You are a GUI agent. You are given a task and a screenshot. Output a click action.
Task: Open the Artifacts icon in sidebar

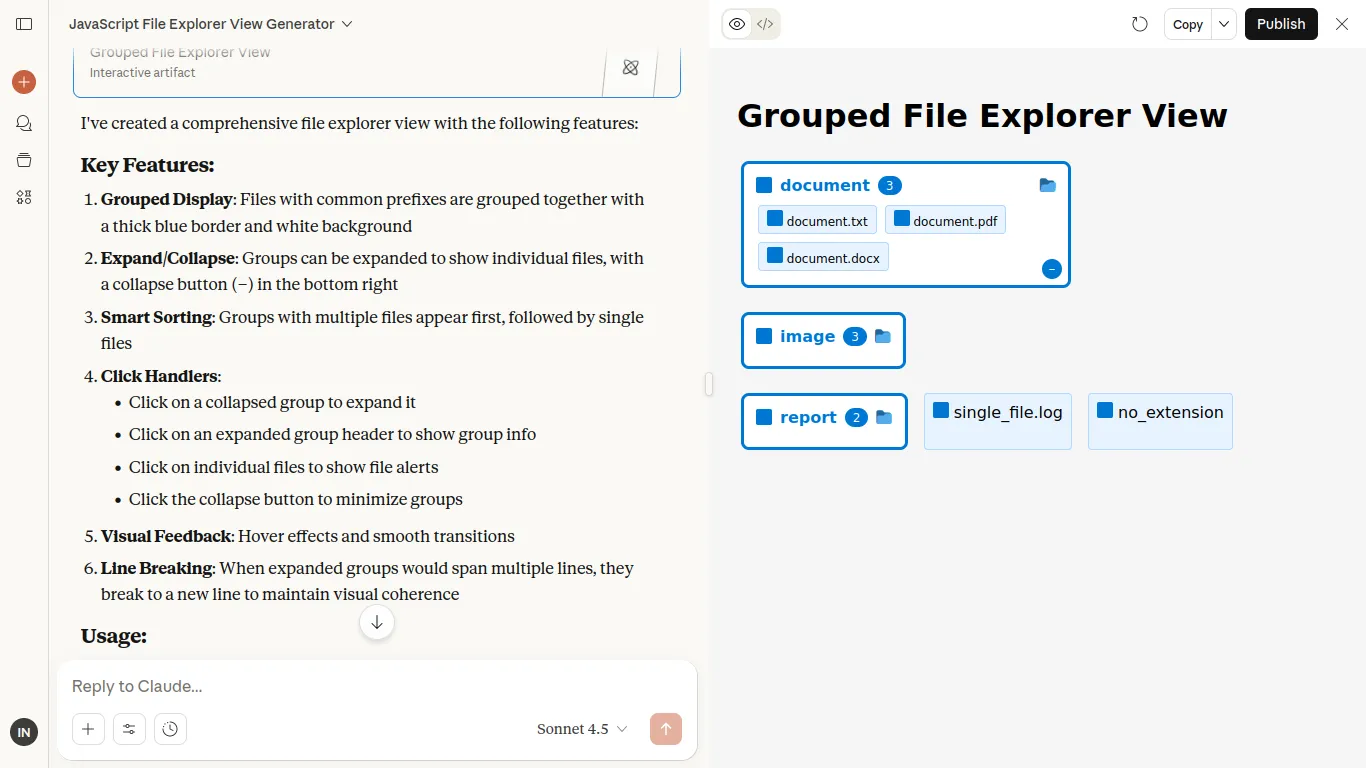click(x=24, y=197)
